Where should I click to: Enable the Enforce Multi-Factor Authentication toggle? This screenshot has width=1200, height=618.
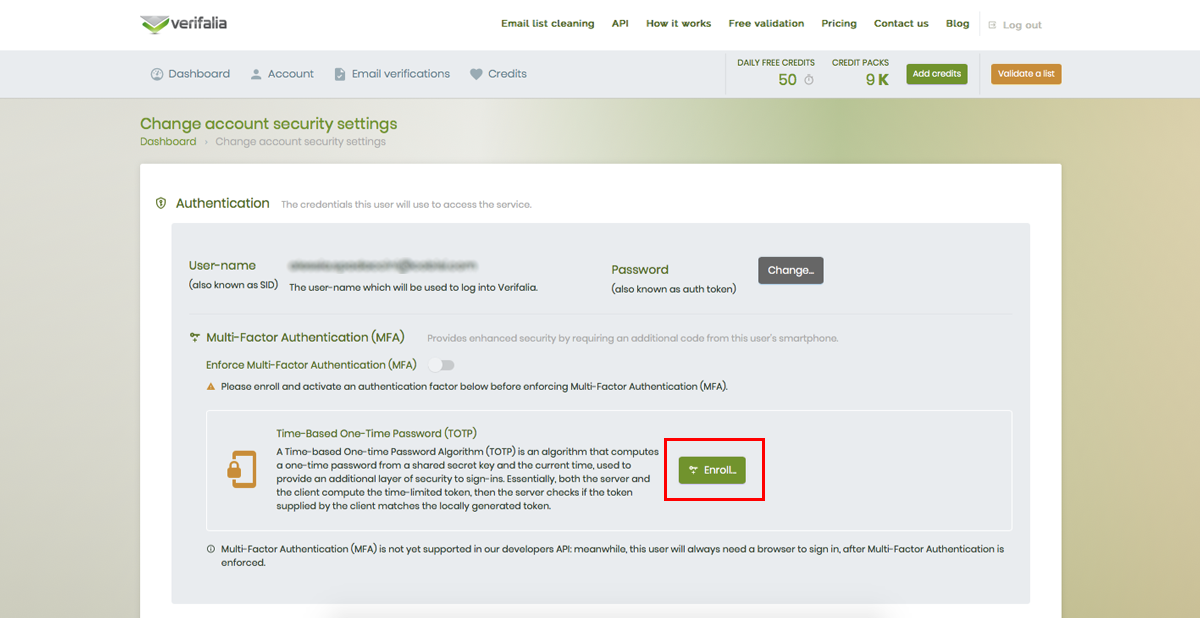click(x=441, y=365)
